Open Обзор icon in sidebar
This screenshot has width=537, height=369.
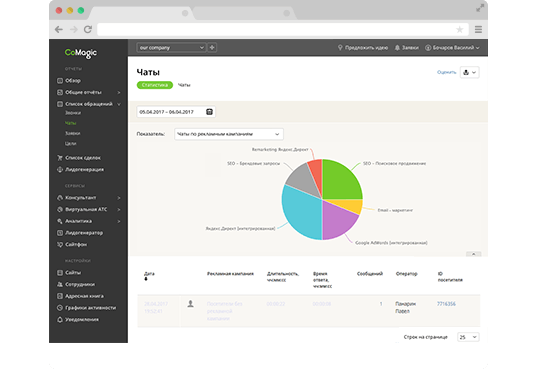pyautogui.click(x=60, y=81)
